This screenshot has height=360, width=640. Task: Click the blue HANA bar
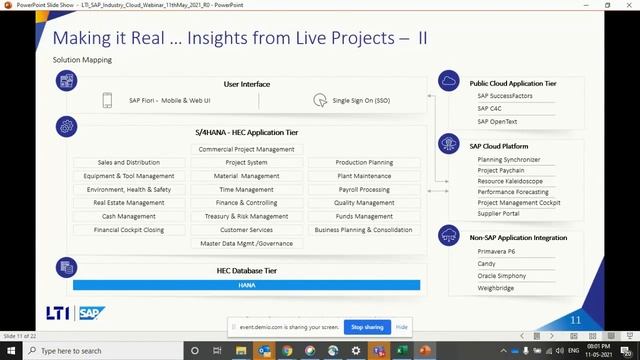[247, 285]
